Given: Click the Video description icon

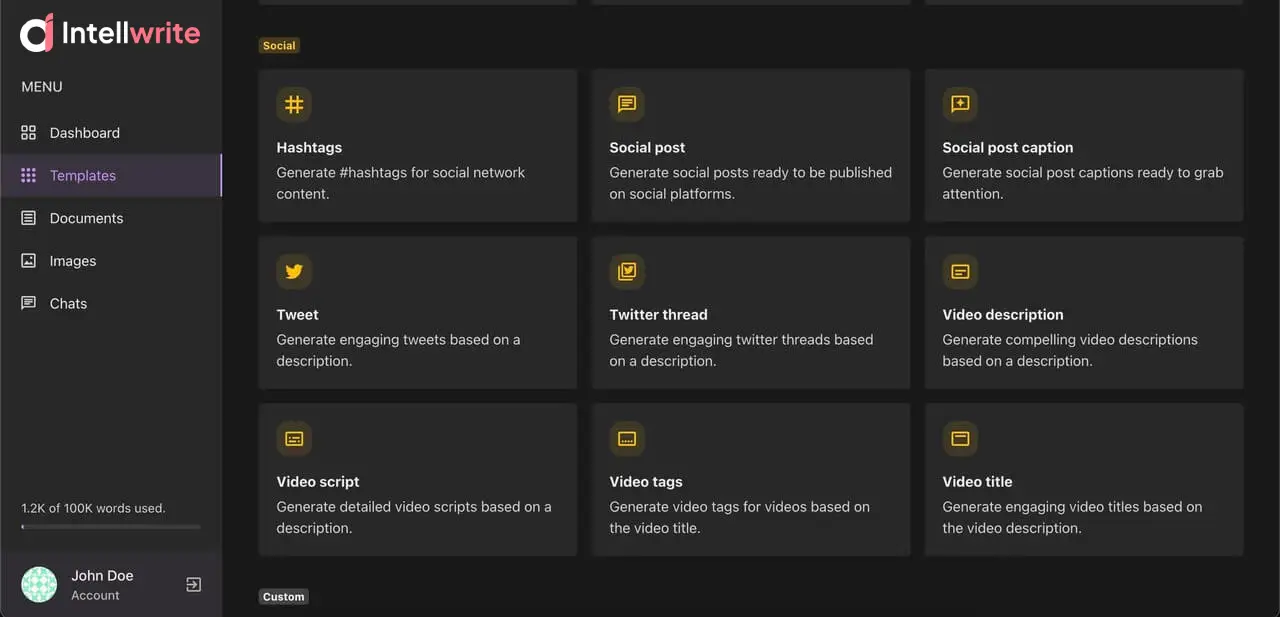Looking at the screenshot, I should click(x=960, y=271).
